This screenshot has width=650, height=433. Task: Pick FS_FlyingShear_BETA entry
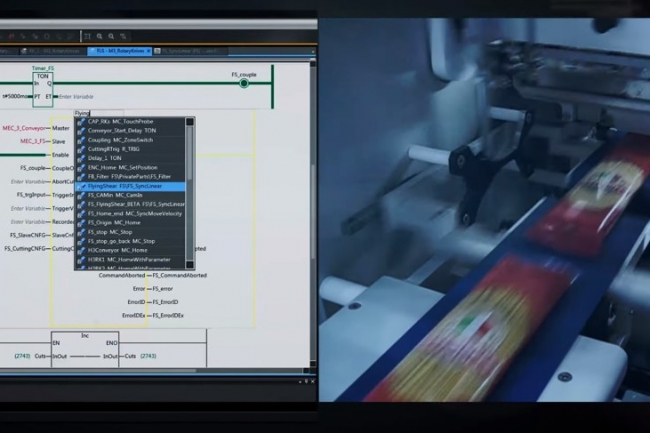130,204
